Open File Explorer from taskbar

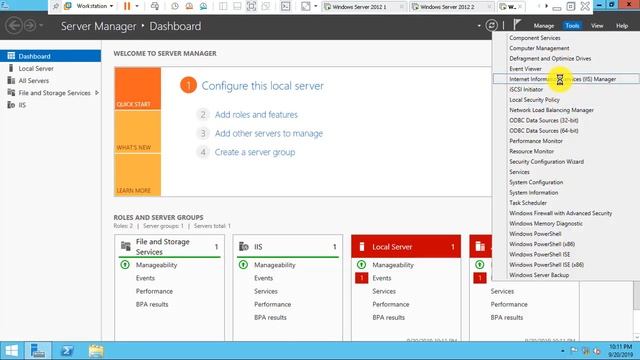click(x=96, y=351)
